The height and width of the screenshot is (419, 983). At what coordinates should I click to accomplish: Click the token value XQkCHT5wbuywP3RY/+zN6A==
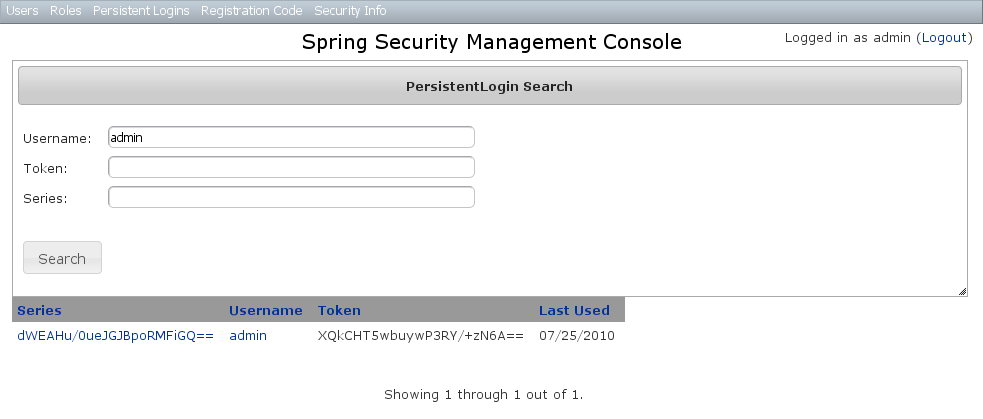pos(420,336)
